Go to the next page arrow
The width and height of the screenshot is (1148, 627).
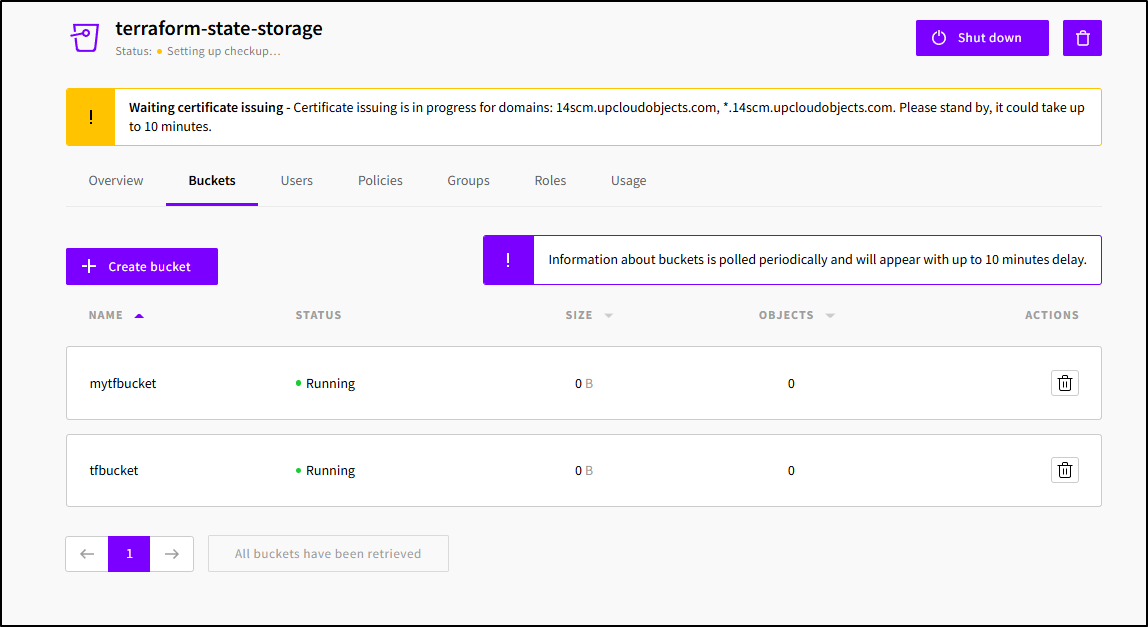172,554
